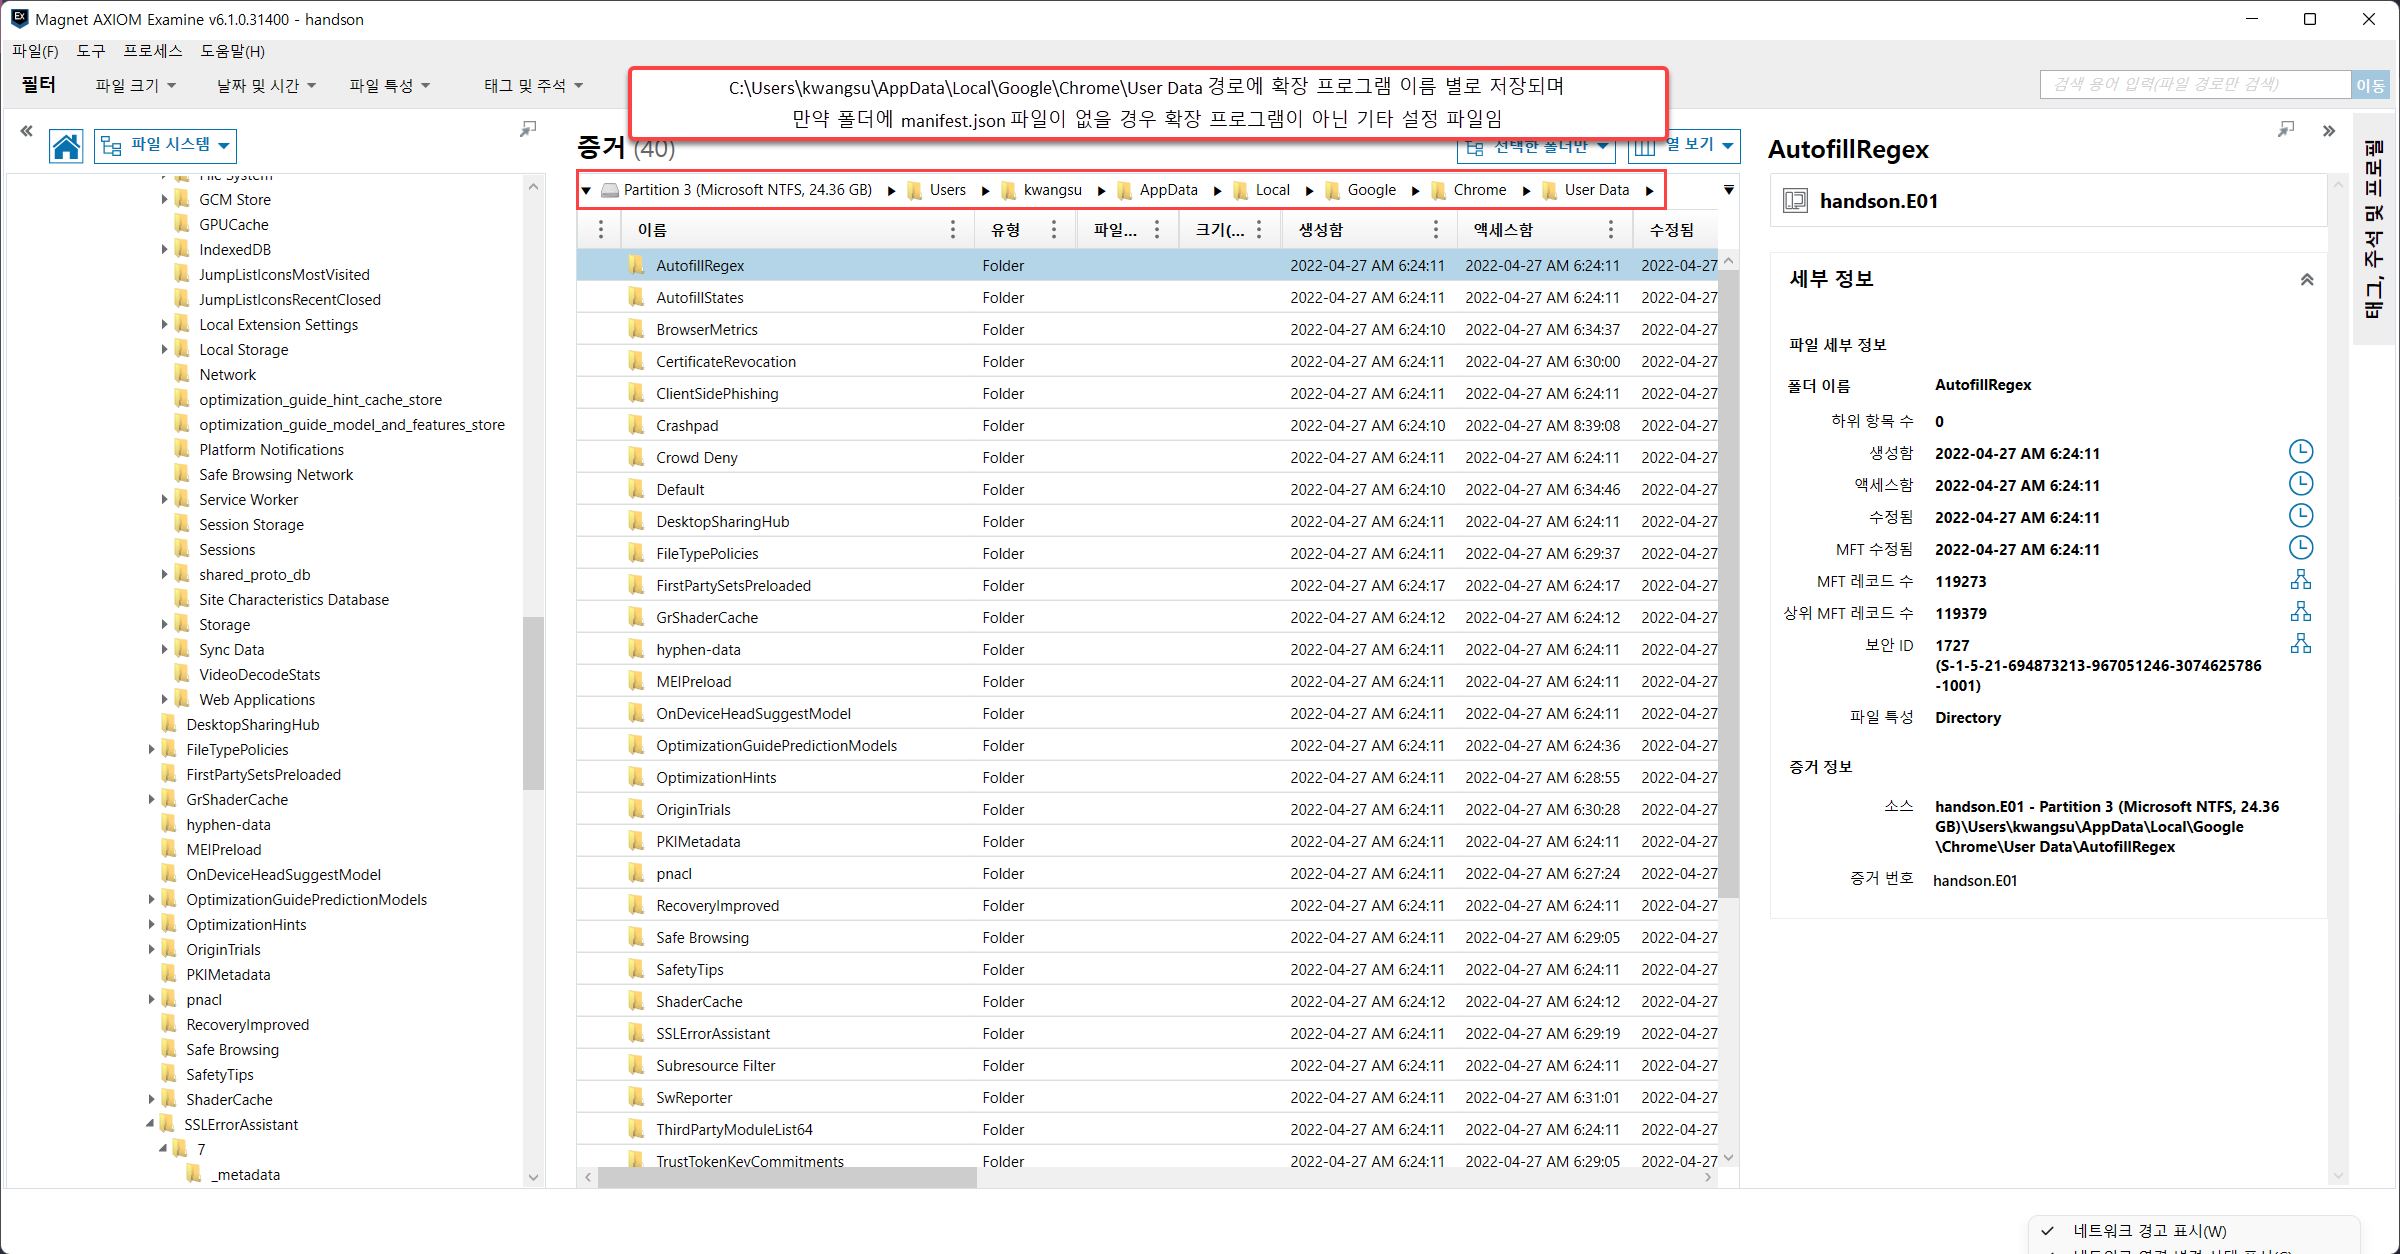
Task: Open column options for the 크기 column
Action: [x=1259, y=230]
